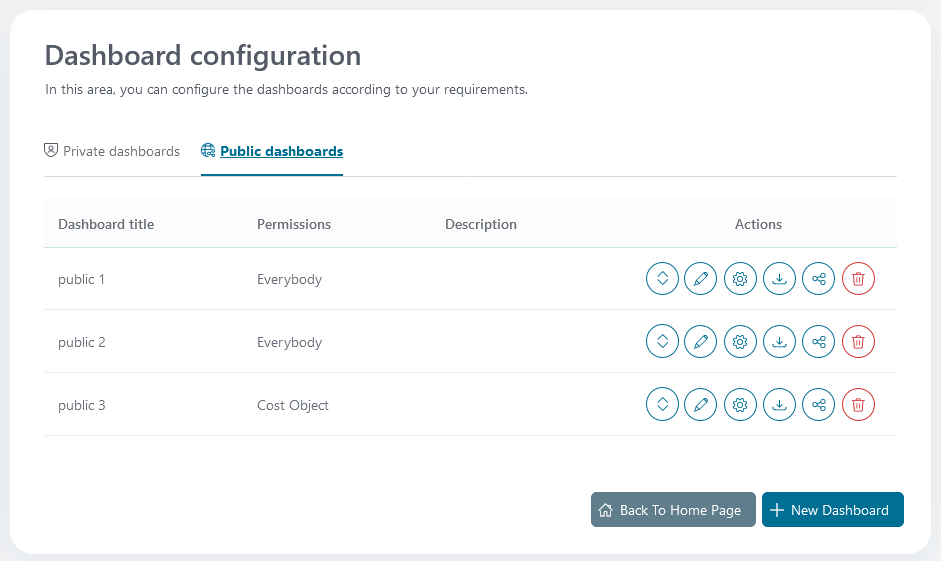Select the Public dashboards tab

click(x=272, y=152)
